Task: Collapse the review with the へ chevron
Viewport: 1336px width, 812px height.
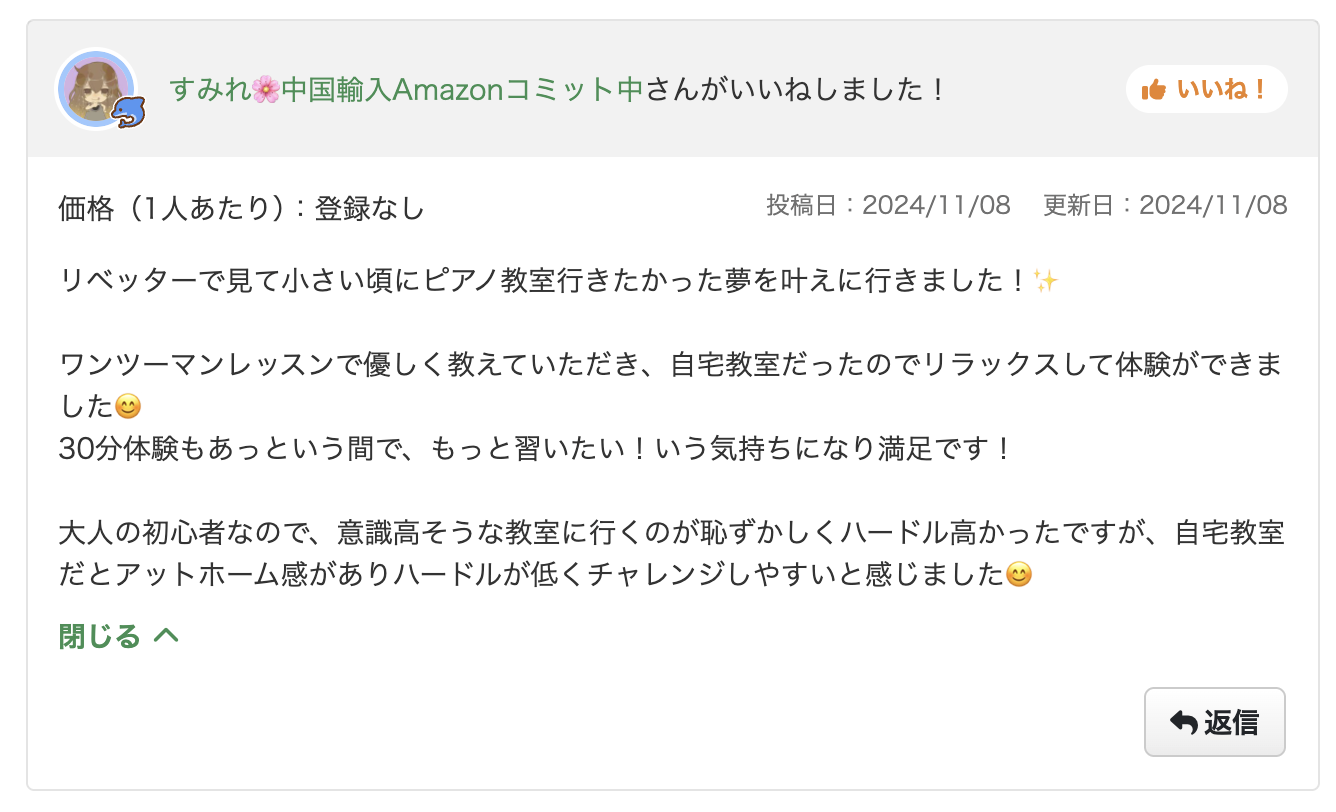Action: [165, 634]
